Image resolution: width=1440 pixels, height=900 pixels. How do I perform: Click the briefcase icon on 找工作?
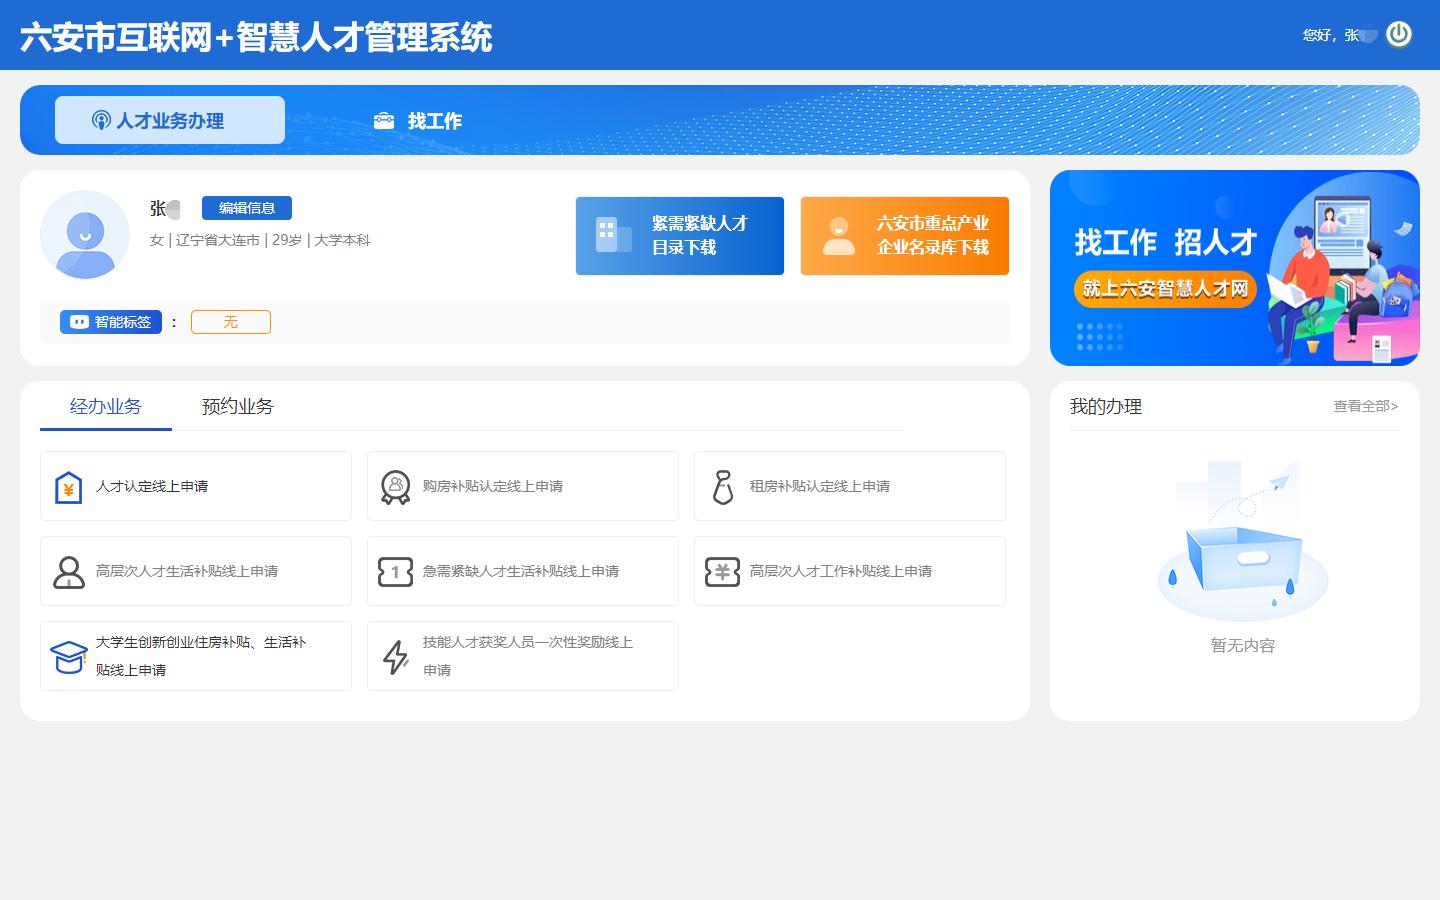point(385,120)
